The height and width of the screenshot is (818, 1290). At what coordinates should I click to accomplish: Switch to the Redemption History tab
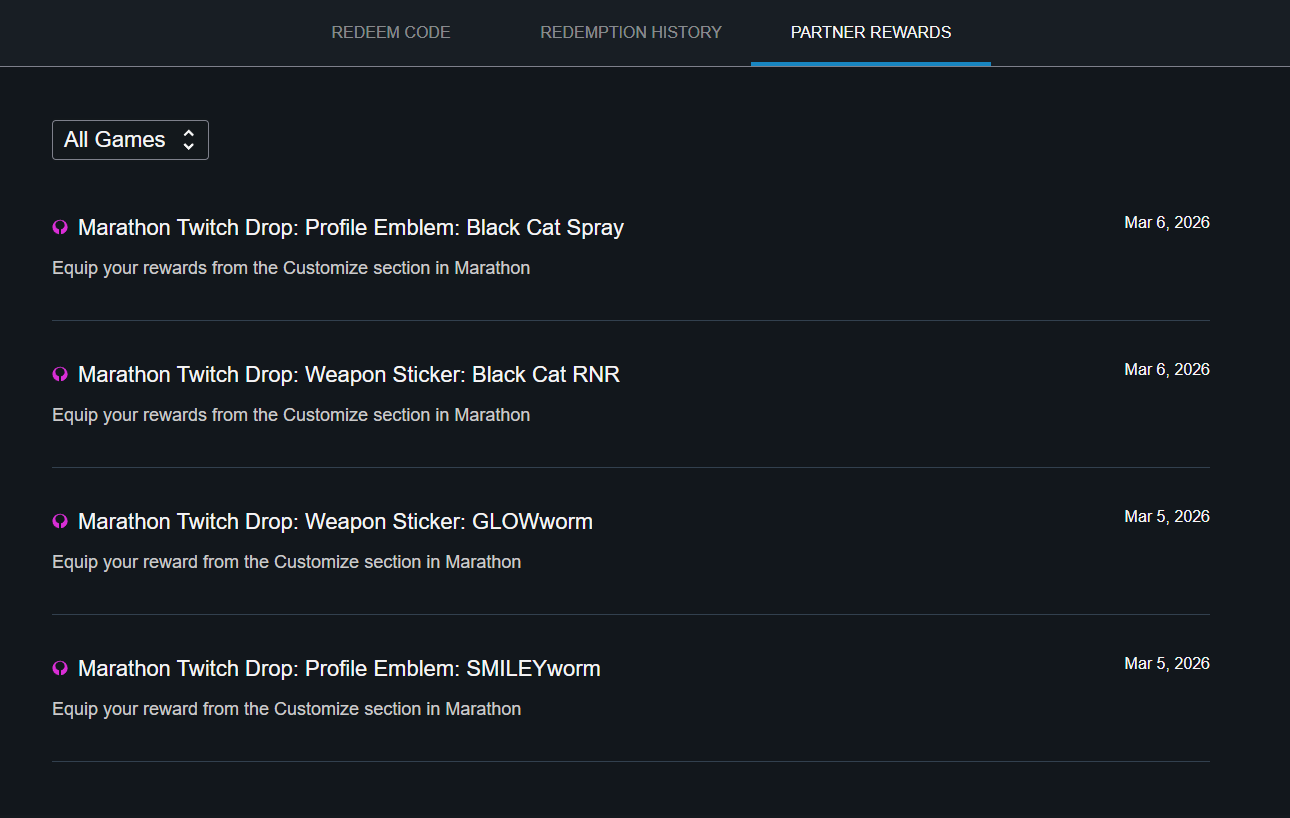coord(630,33)
